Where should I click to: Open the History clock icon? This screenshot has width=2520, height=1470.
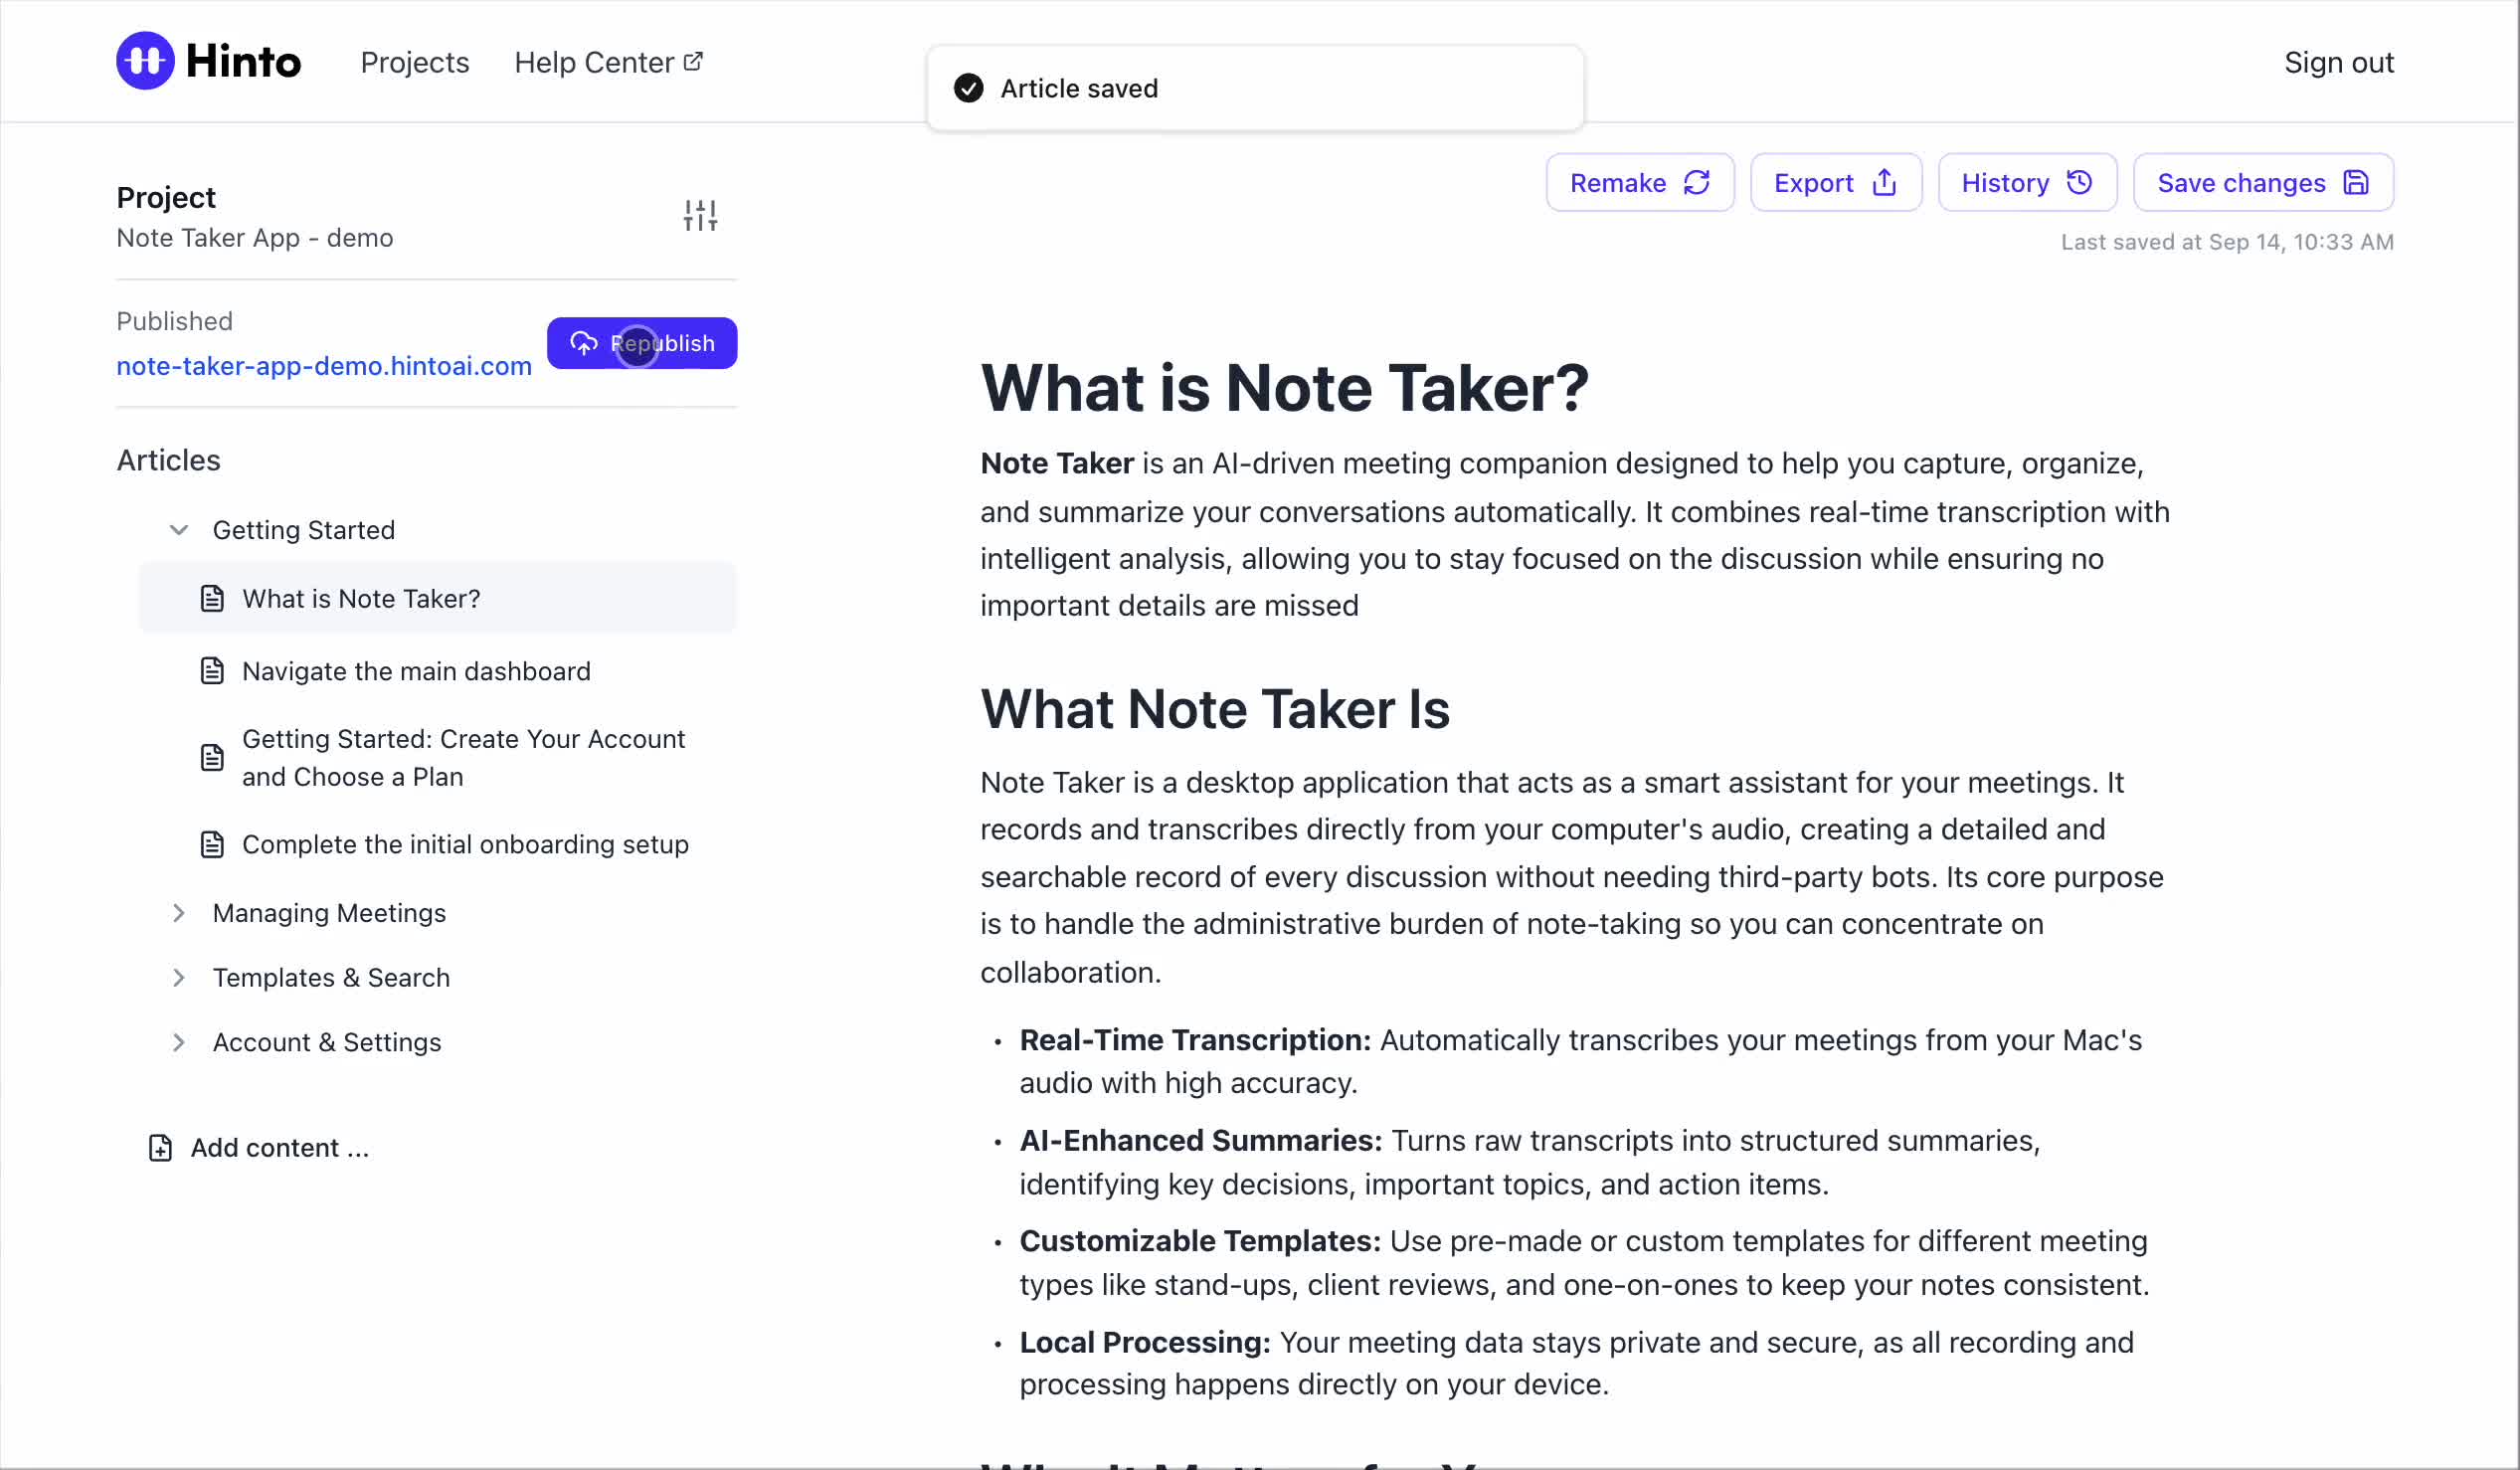coord(2080,183)
